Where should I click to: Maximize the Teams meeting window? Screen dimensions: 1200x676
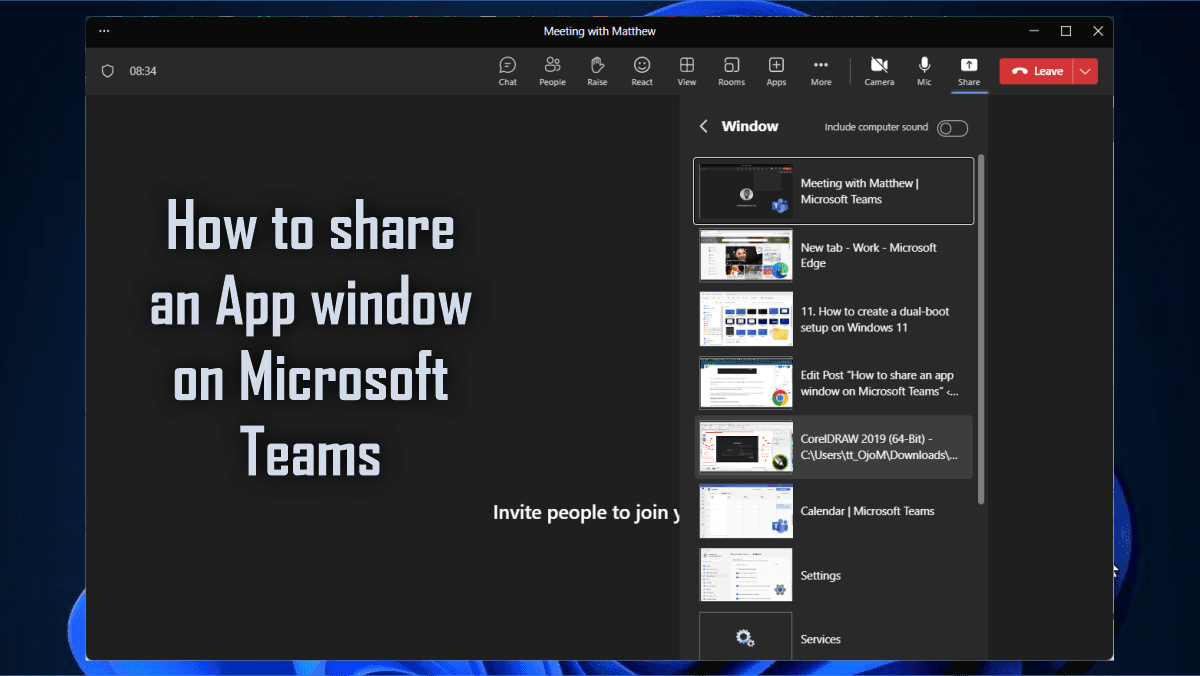(x=1066, y=31)
